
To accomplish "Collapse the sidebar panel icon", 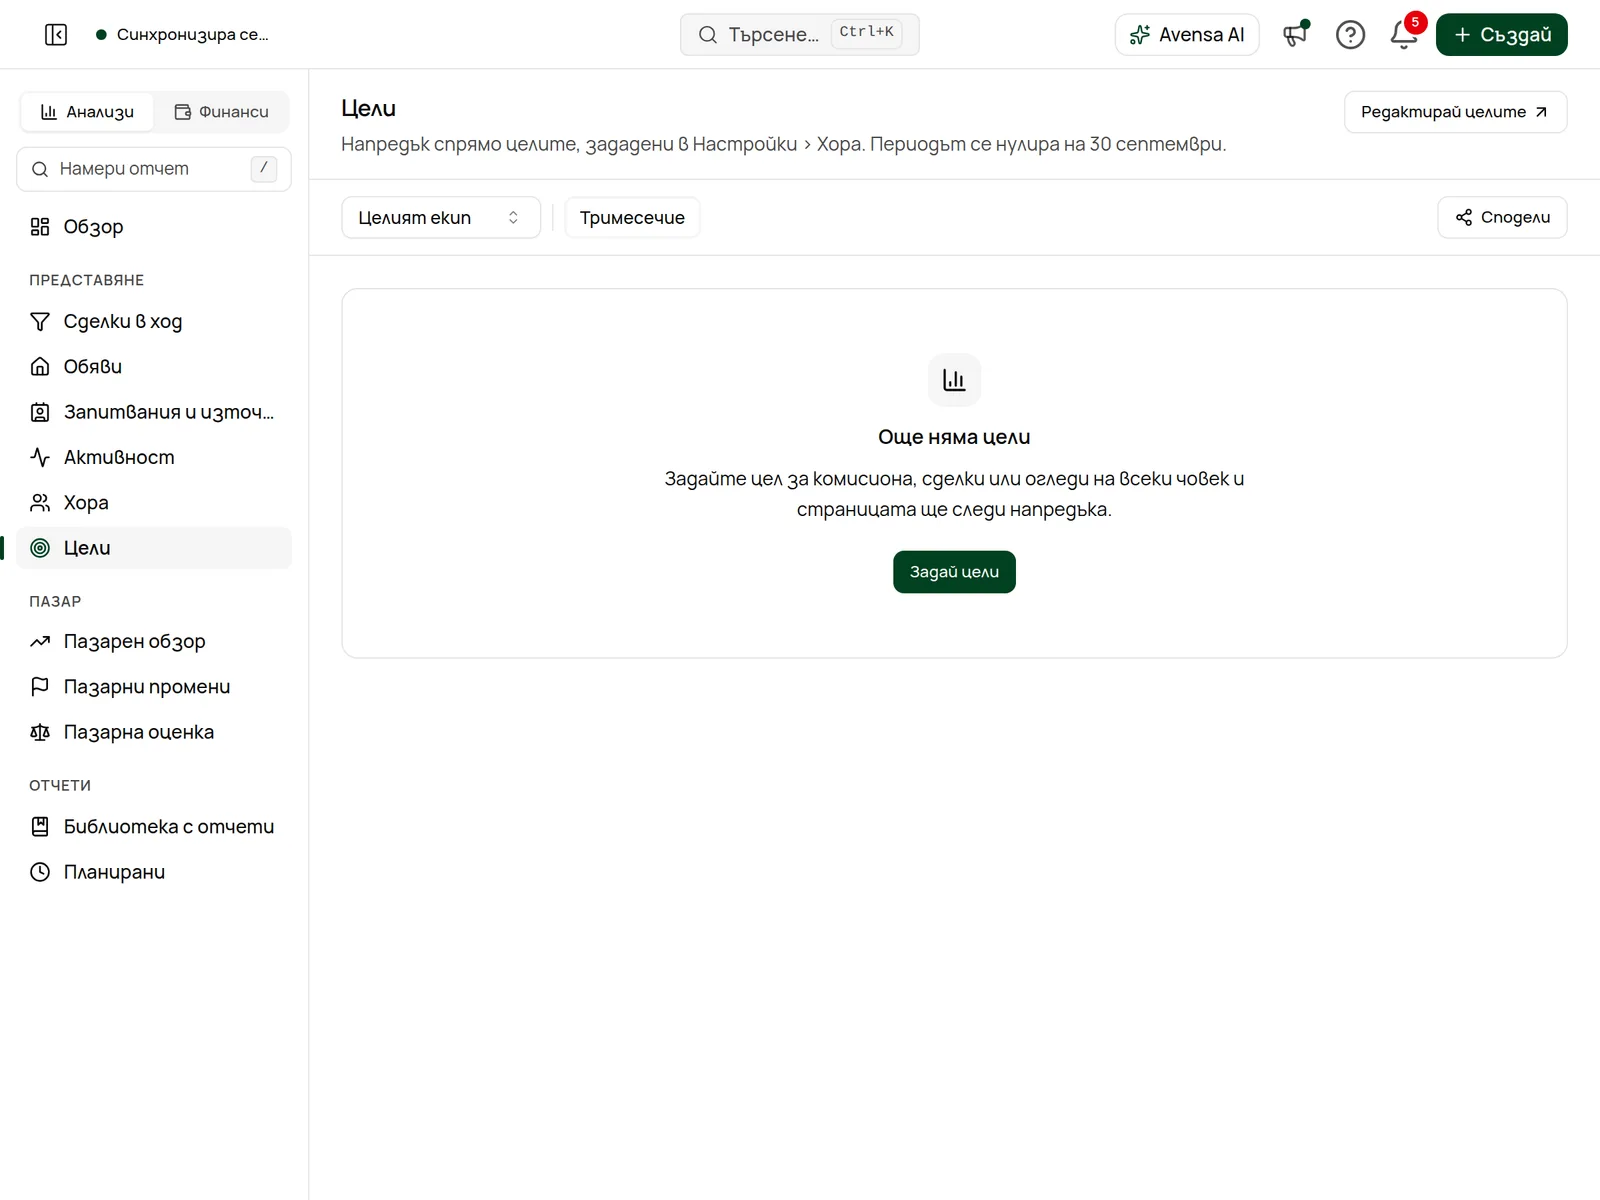I will tap(56, 35).
